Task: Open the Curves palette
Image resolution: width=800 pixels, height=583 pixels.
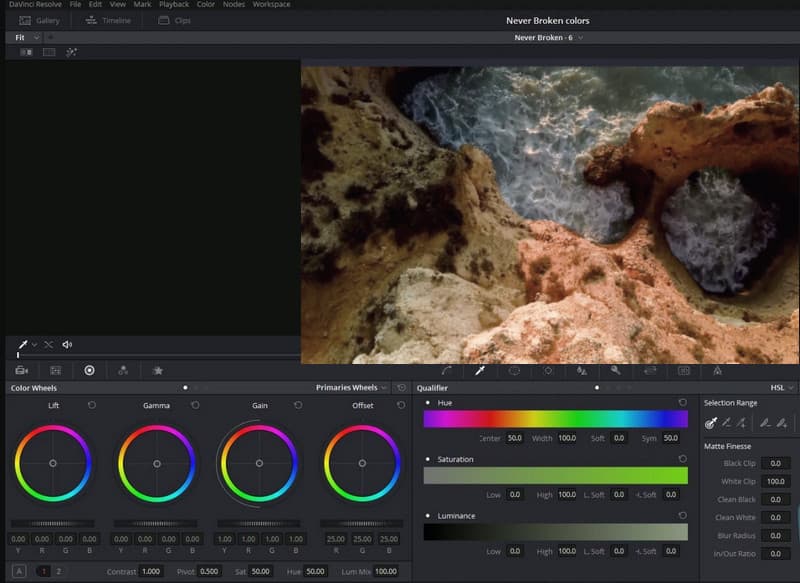Action: (x=446, y=370)
